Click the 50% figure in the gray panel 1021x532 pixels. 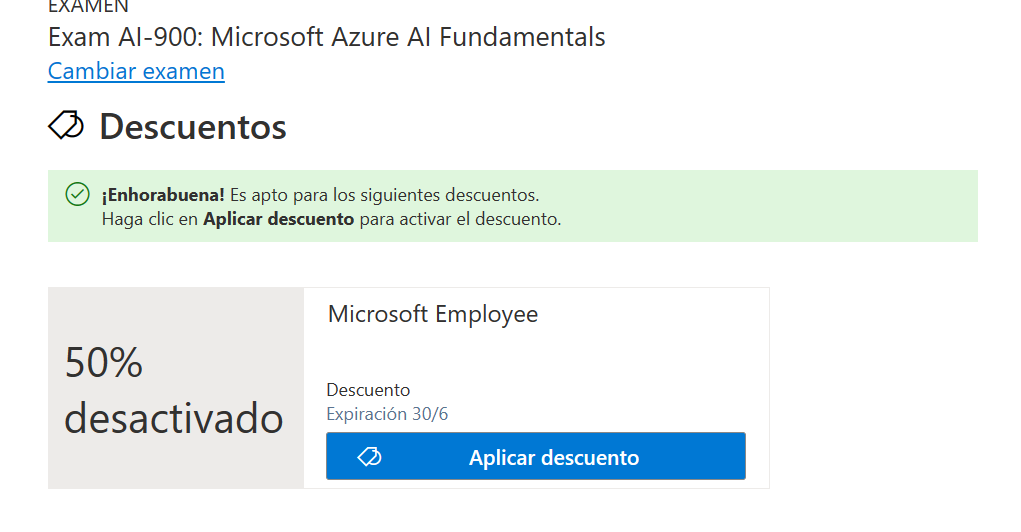[x=104, y=362]
